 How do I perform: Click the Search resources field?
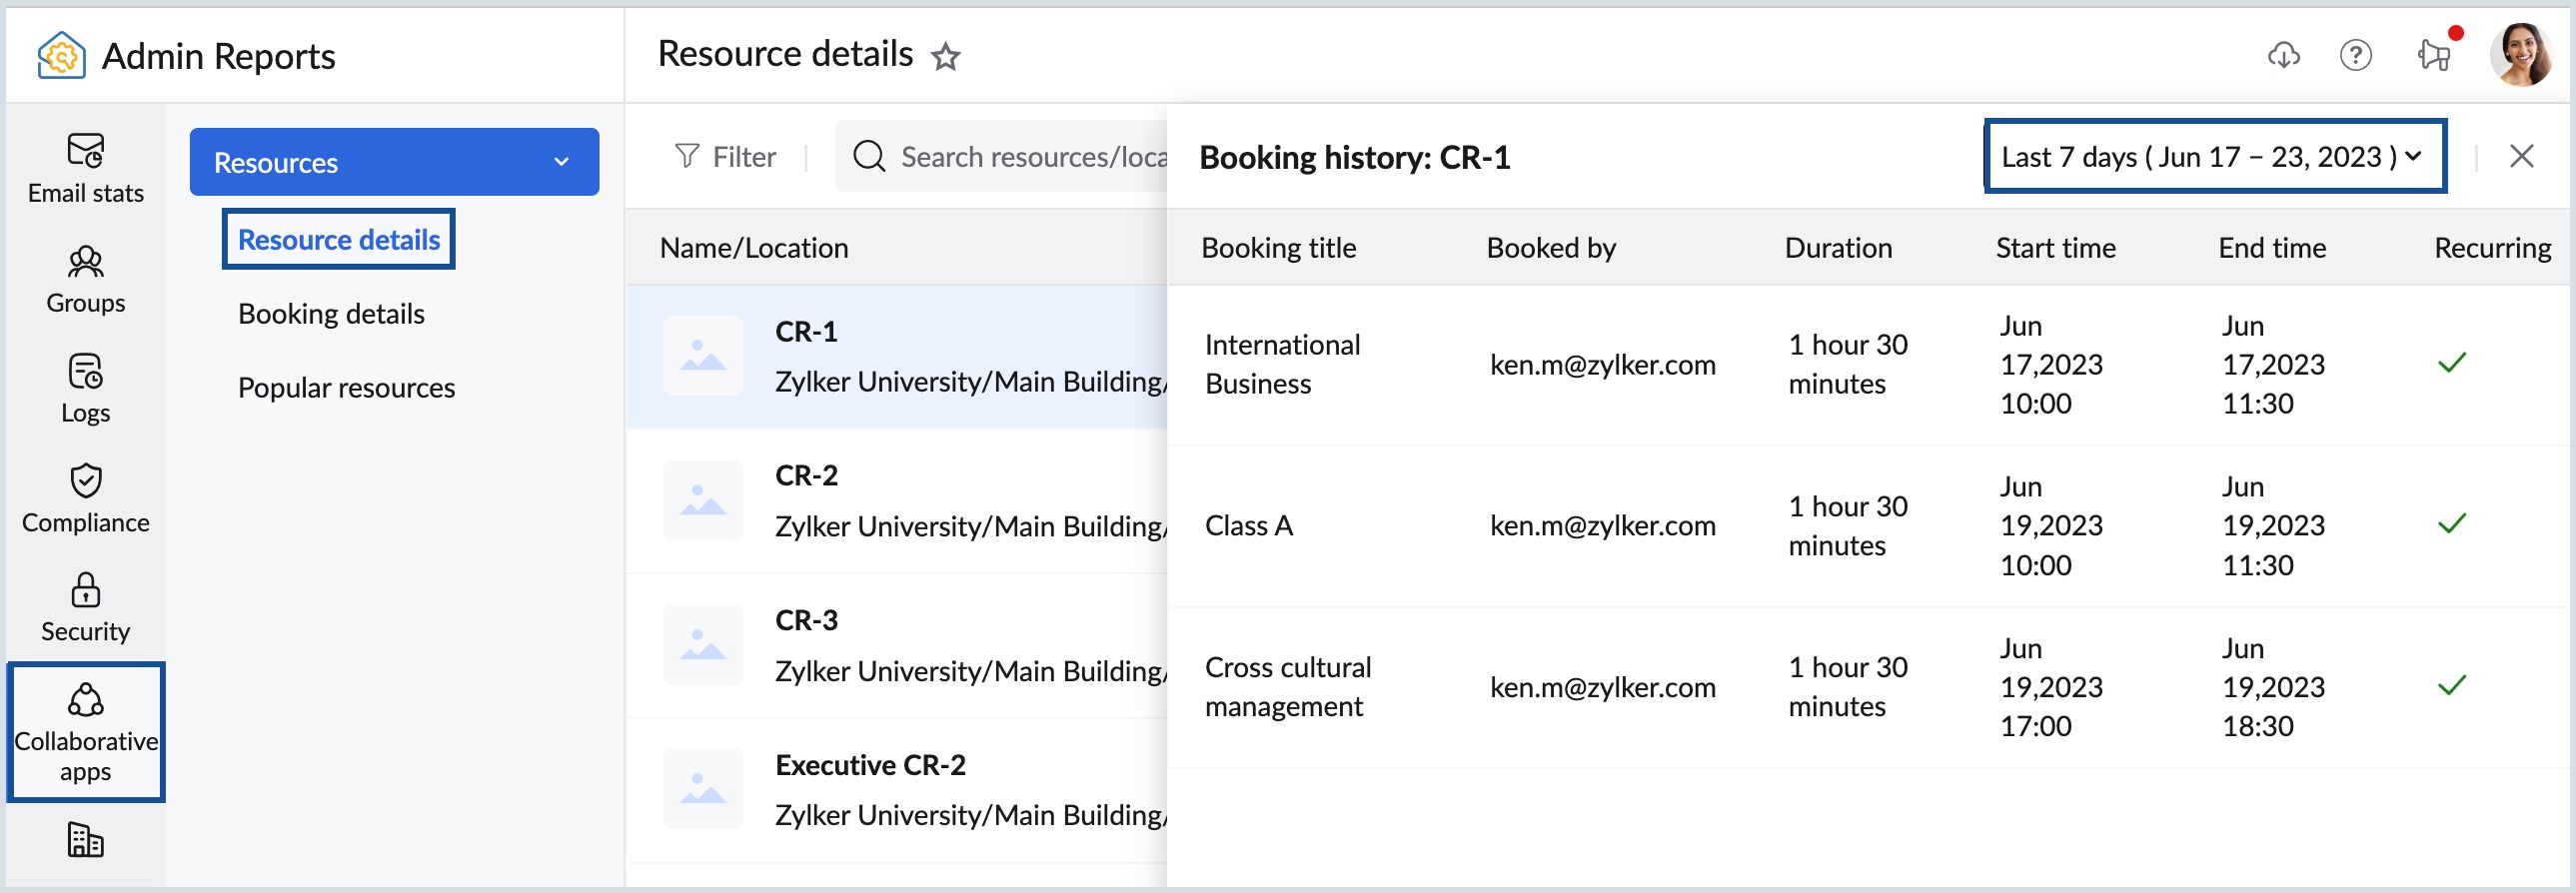(x=1003, y=157)
